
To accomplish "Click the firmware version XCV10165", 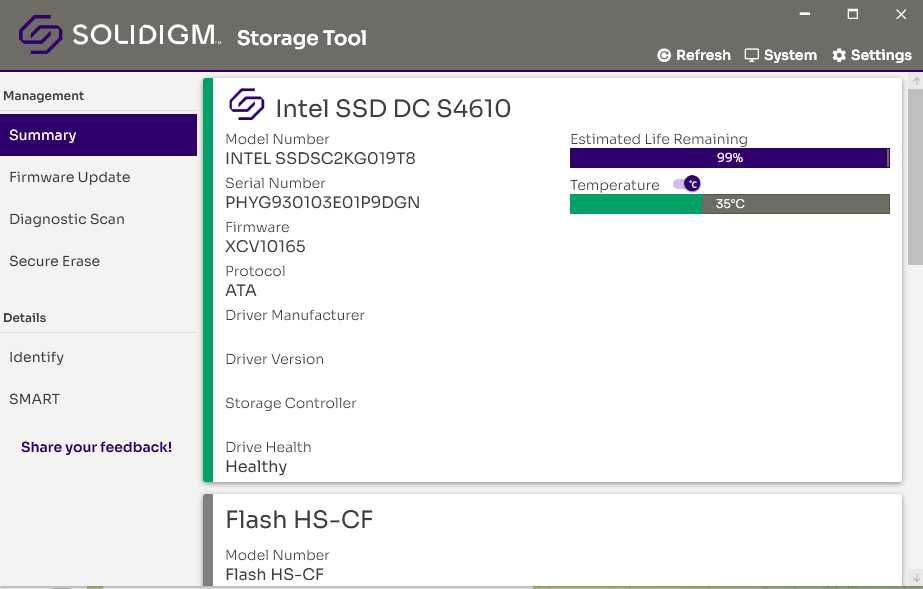I will [265, 247].
